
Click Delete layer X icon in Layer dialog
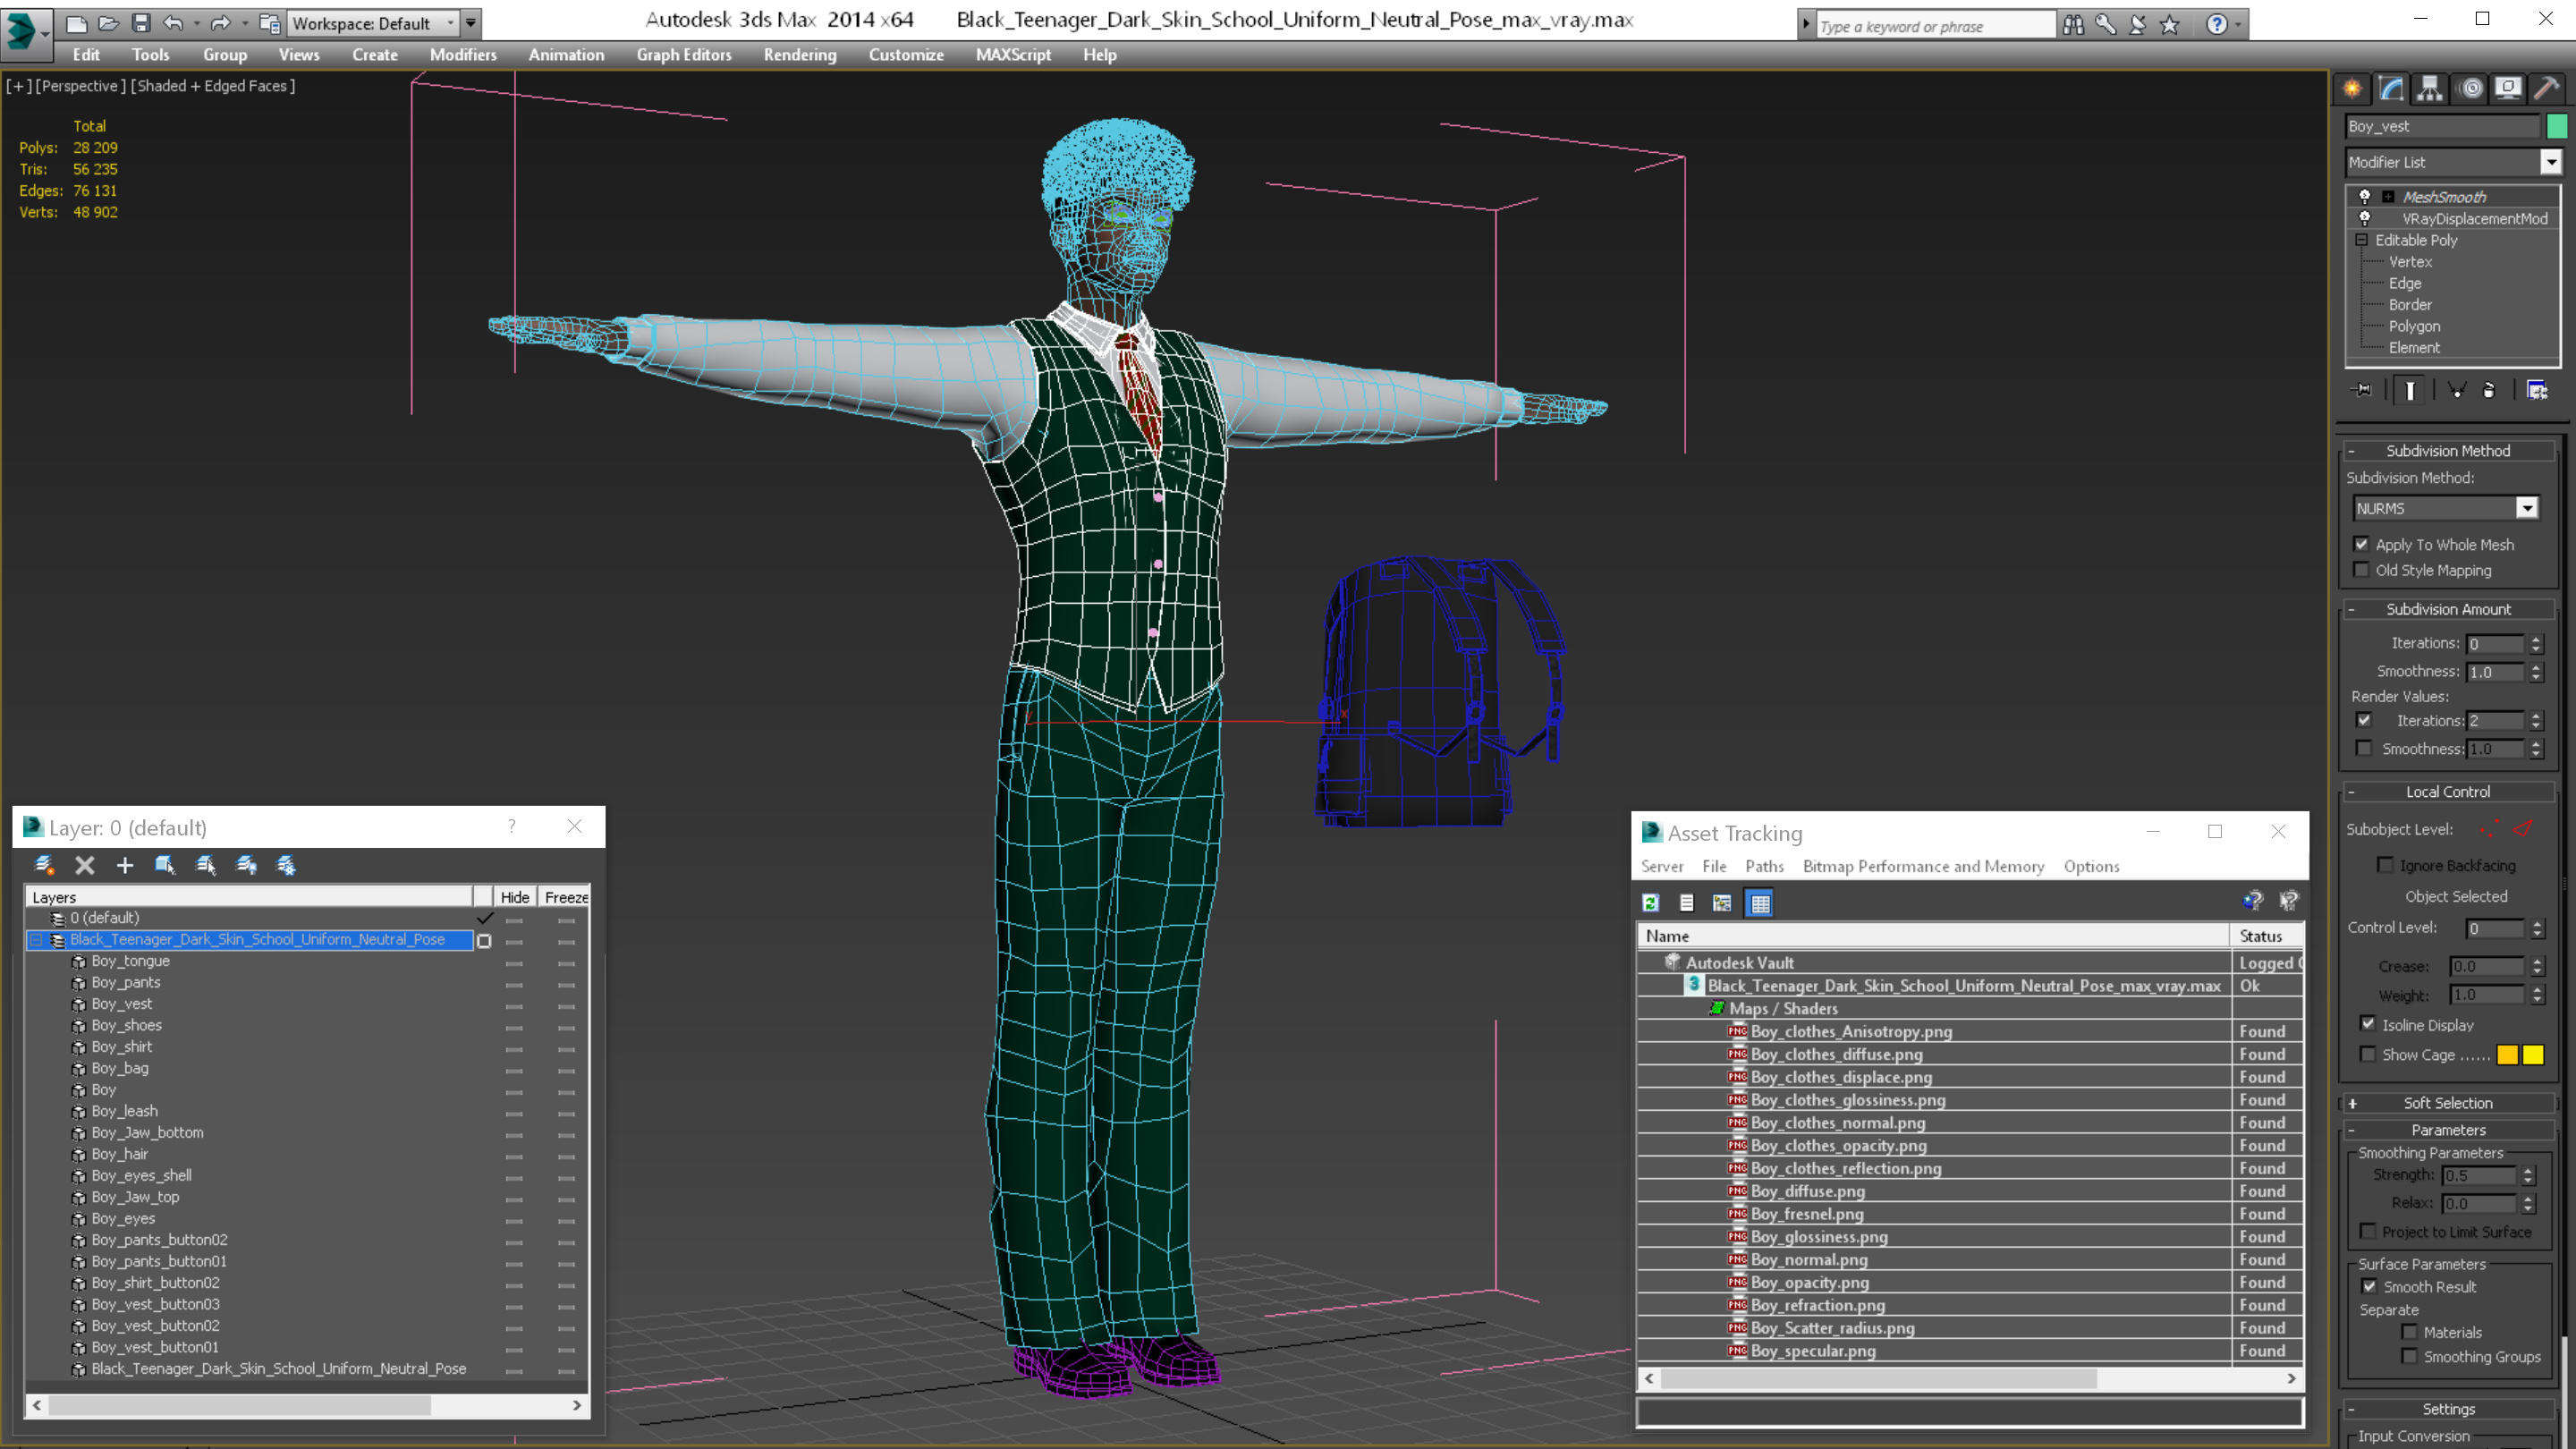[85, 865]
